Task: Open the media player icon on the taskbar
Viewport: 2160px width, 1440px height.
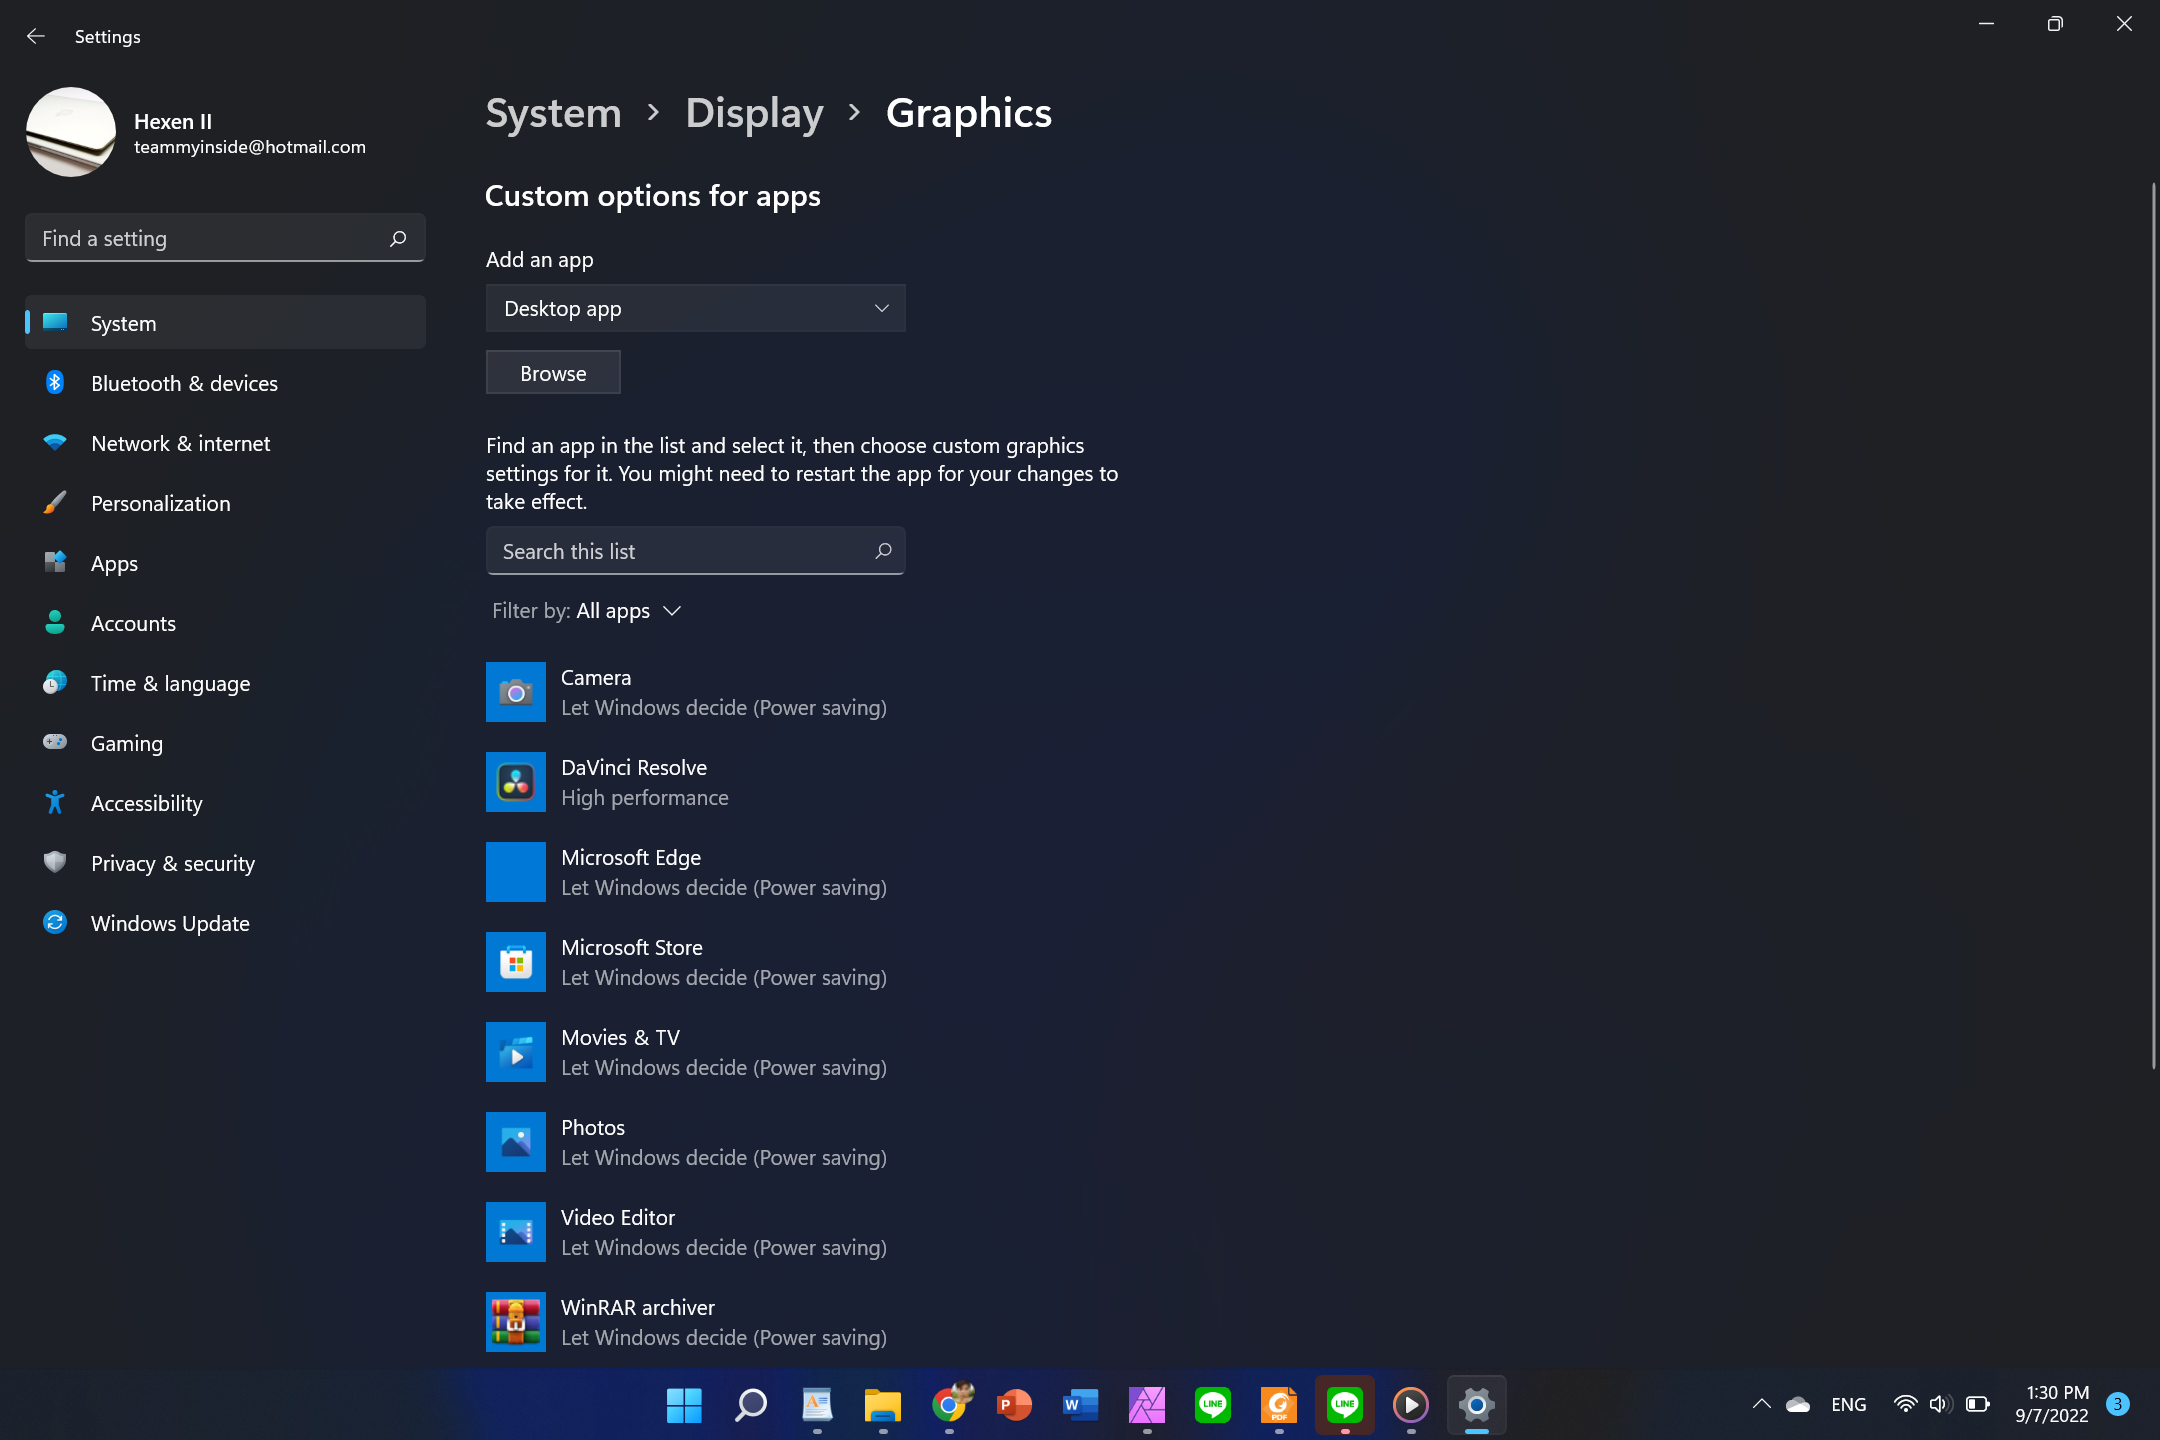Action: 1410,1405
